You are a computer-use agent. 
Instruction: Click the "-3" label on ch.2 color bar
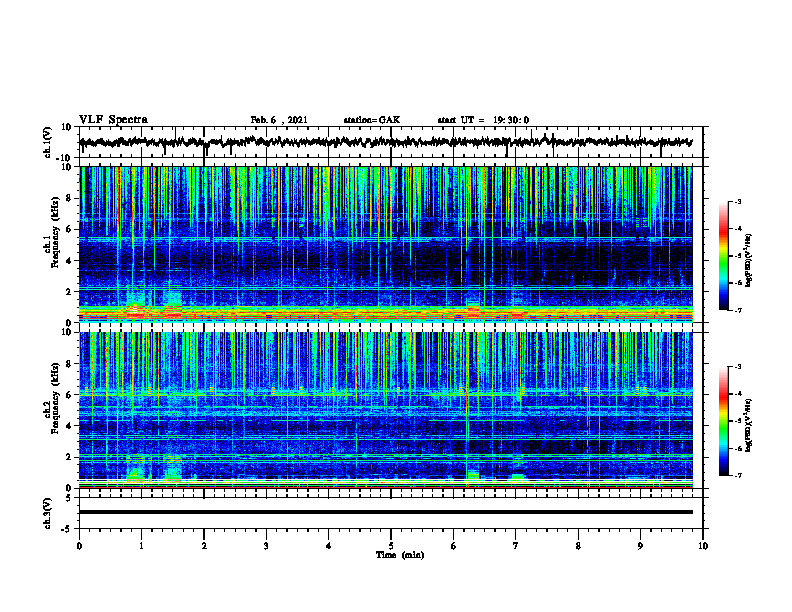point(738,367)
